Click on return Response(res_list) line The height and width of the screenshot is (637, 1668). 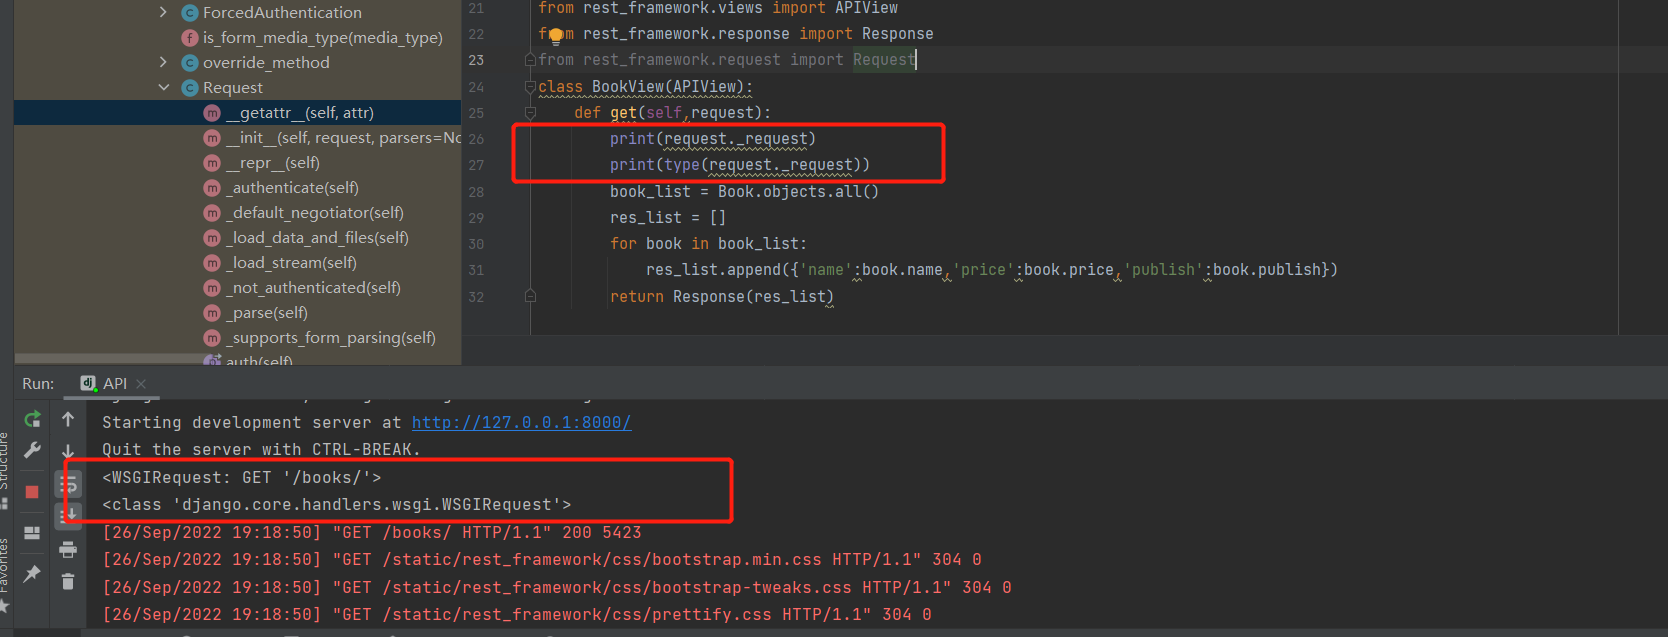[722, 297]
